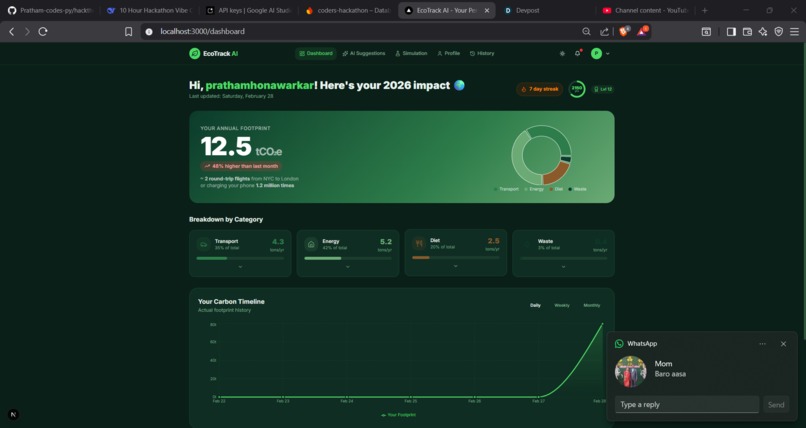806x428 pixels.
Task: Click Type a reply field in WhatsApp popup
Action: 687,404
